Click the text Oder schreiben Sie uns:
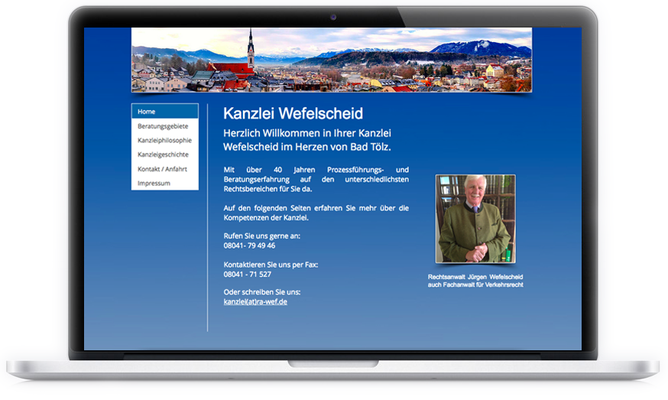 pyautogui.click(x=262, y=292)
